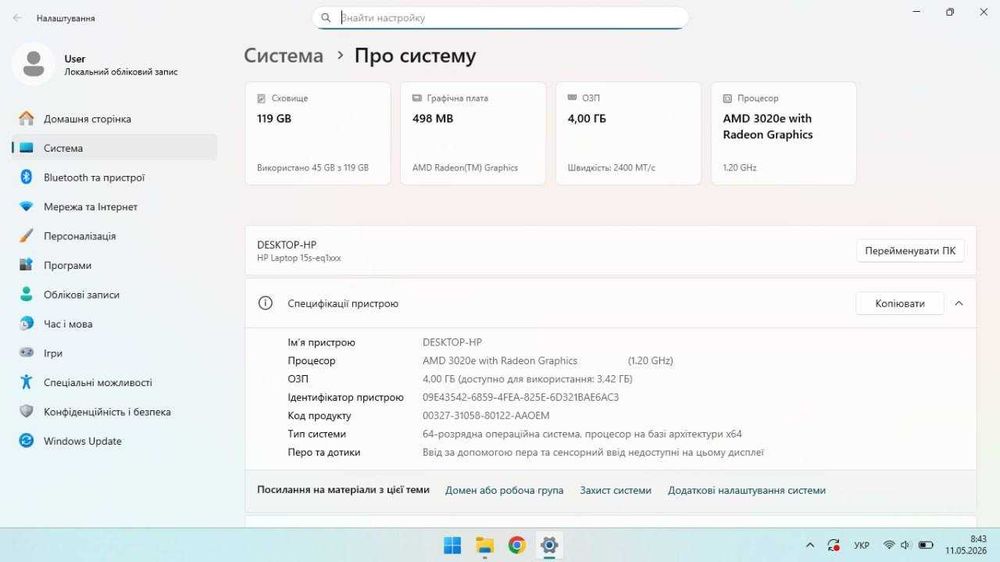Click the HP Laptop 15s-eq1xxx model text
The width and height of the screenshot is (1000, 562).
299,258
